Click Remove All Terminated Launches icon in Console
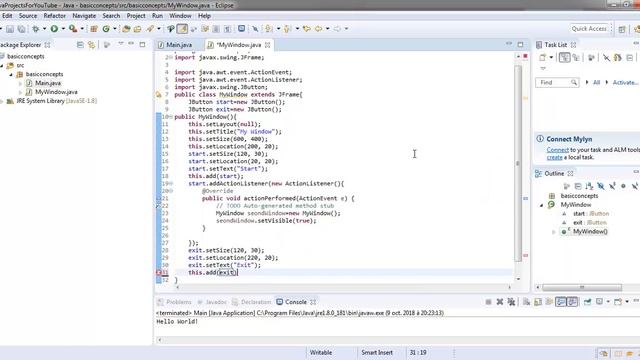Image resolution: width=640 pixels, height=360 pixels. point(511,302)
